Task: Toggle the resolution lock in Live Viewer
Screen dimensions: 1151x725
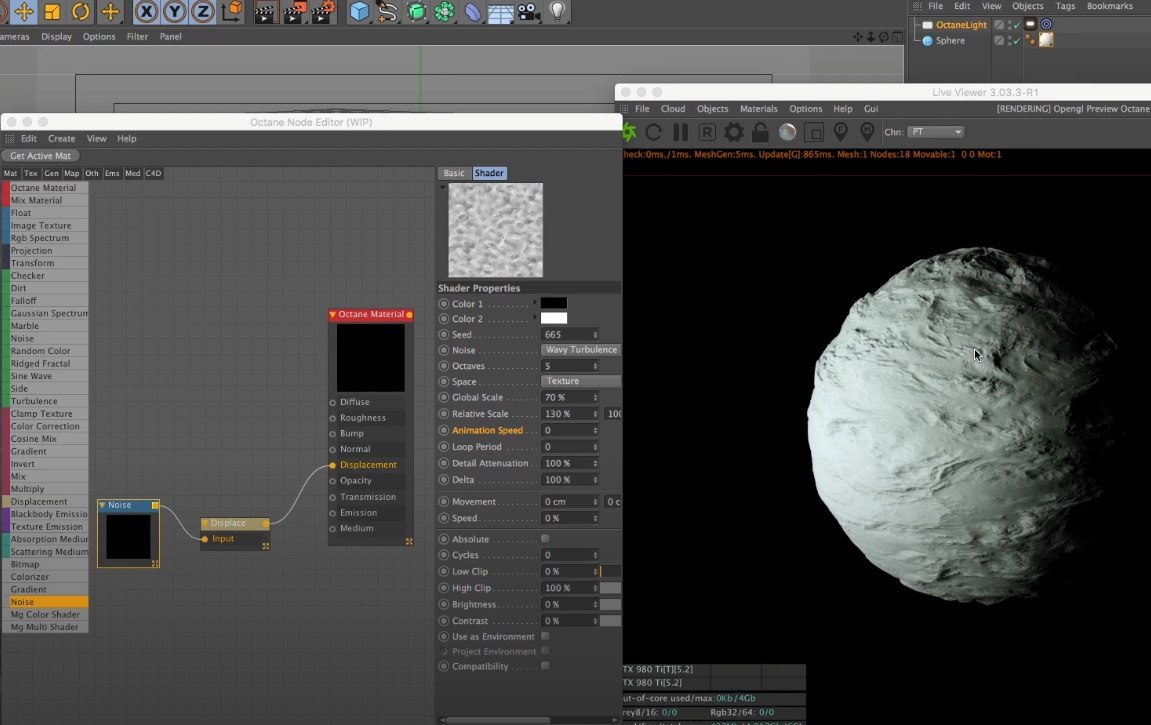Action: (760, 132)
